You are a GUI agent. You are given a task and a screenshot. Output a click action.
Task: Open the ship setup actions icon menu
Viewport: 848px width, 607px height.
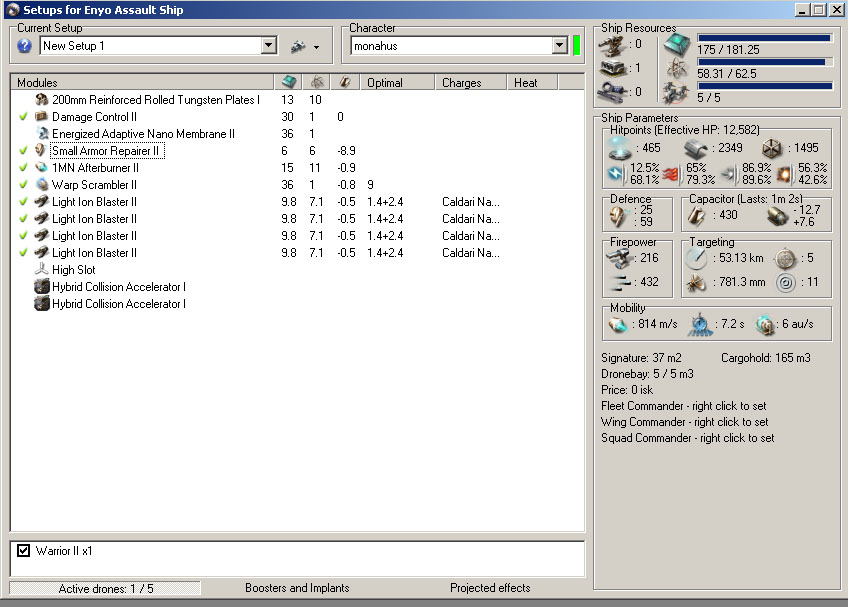[298, 47]
